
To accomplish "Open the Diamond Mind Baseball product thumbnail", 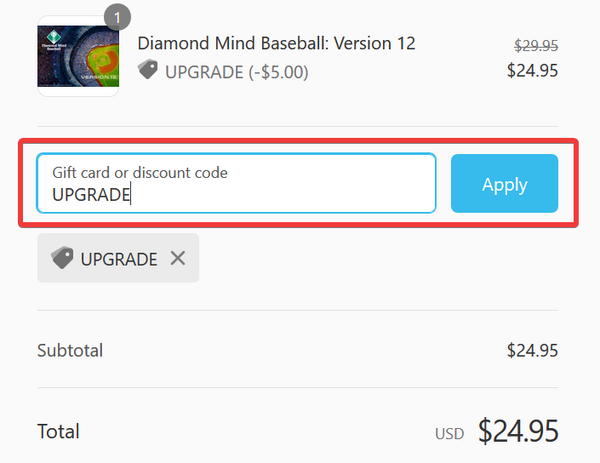I will coord(78,56).
